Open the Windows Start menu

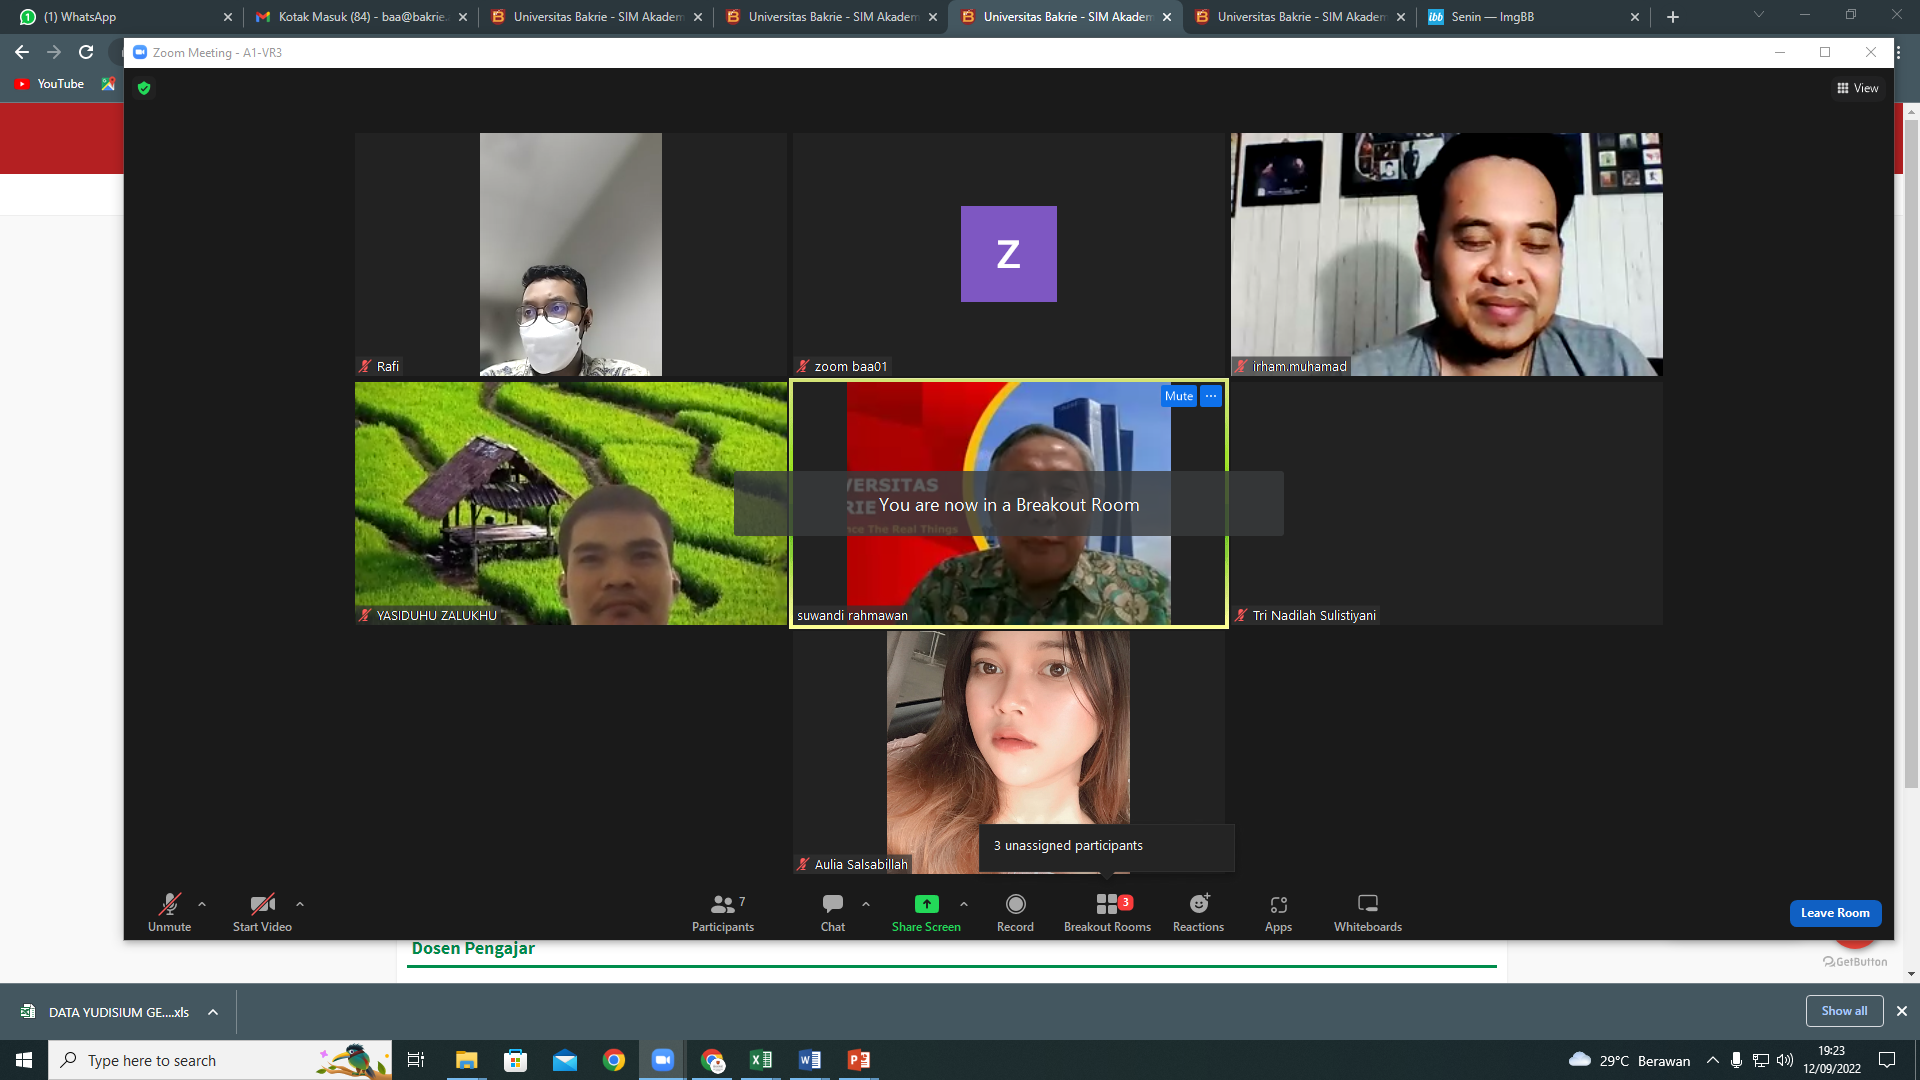click(x=24, y=1060)
